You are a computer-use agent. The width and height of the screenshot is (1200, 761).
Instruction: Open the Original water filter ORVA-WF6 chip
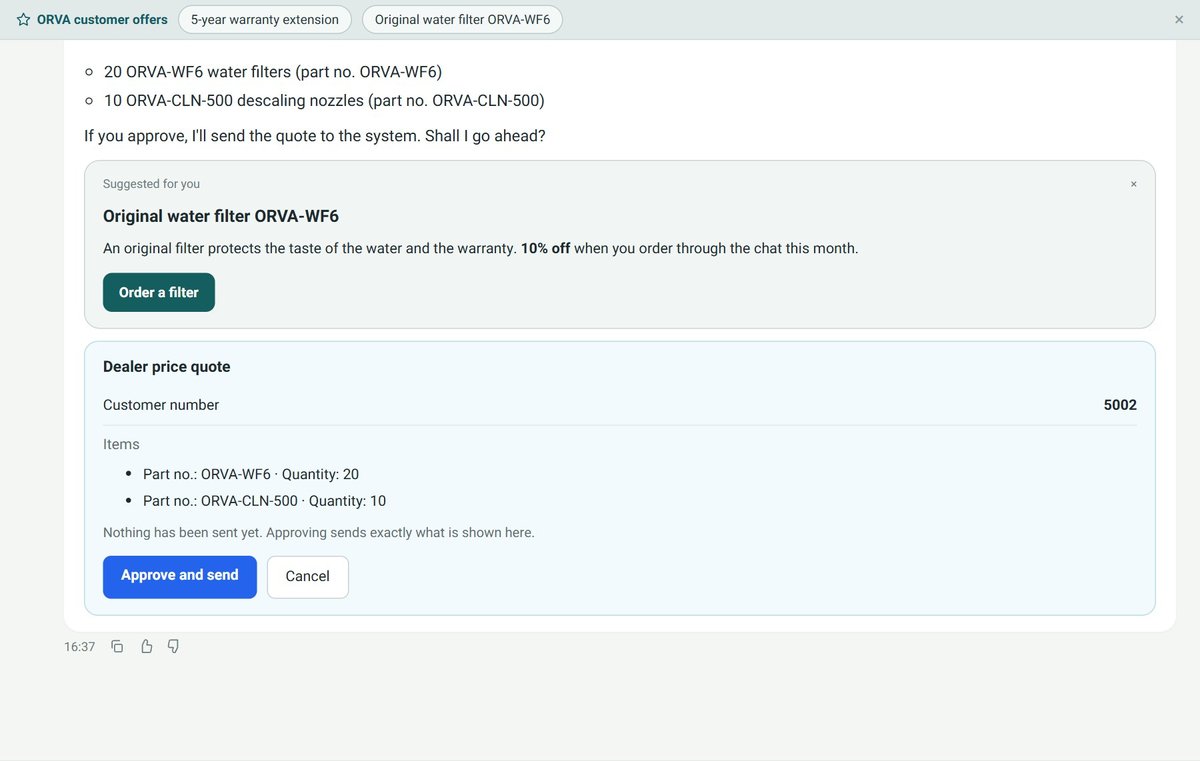[x=462, y=20]
